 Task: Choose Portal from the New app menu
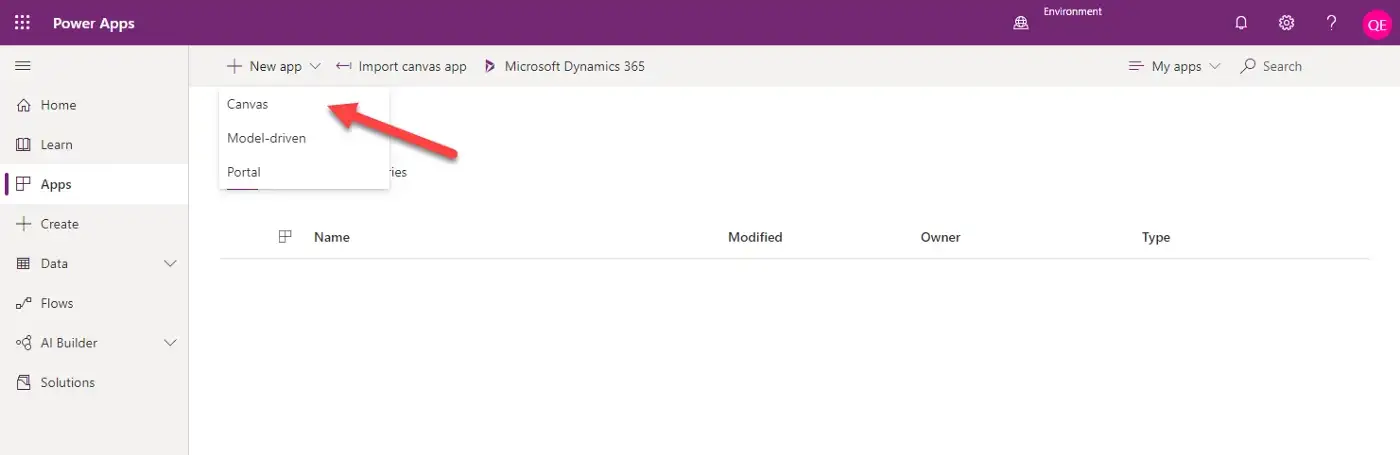pyautogui.click(x=304, y=172)
